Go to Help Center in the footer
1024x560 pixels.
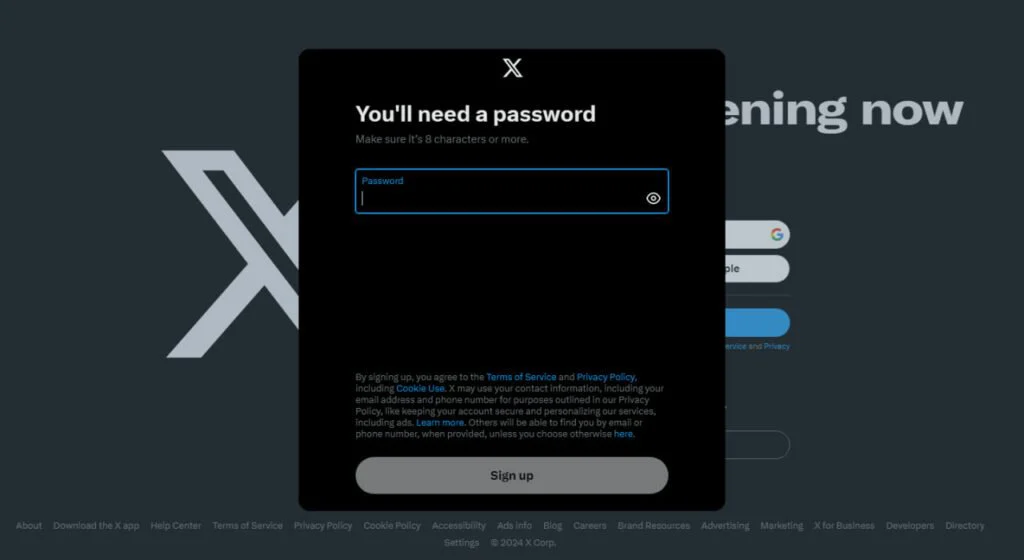click(x=176, y=525)
